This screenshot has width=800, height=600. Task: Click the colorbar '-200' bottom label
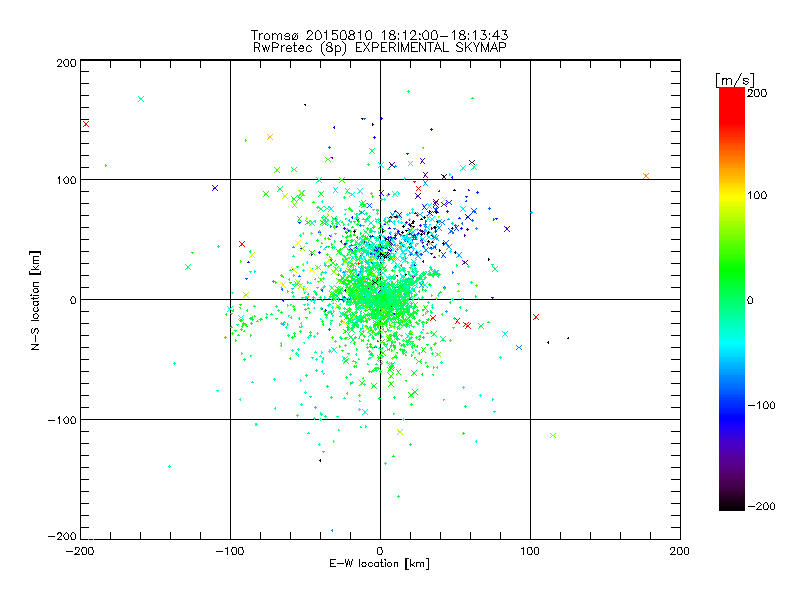[x=761, y=506]
